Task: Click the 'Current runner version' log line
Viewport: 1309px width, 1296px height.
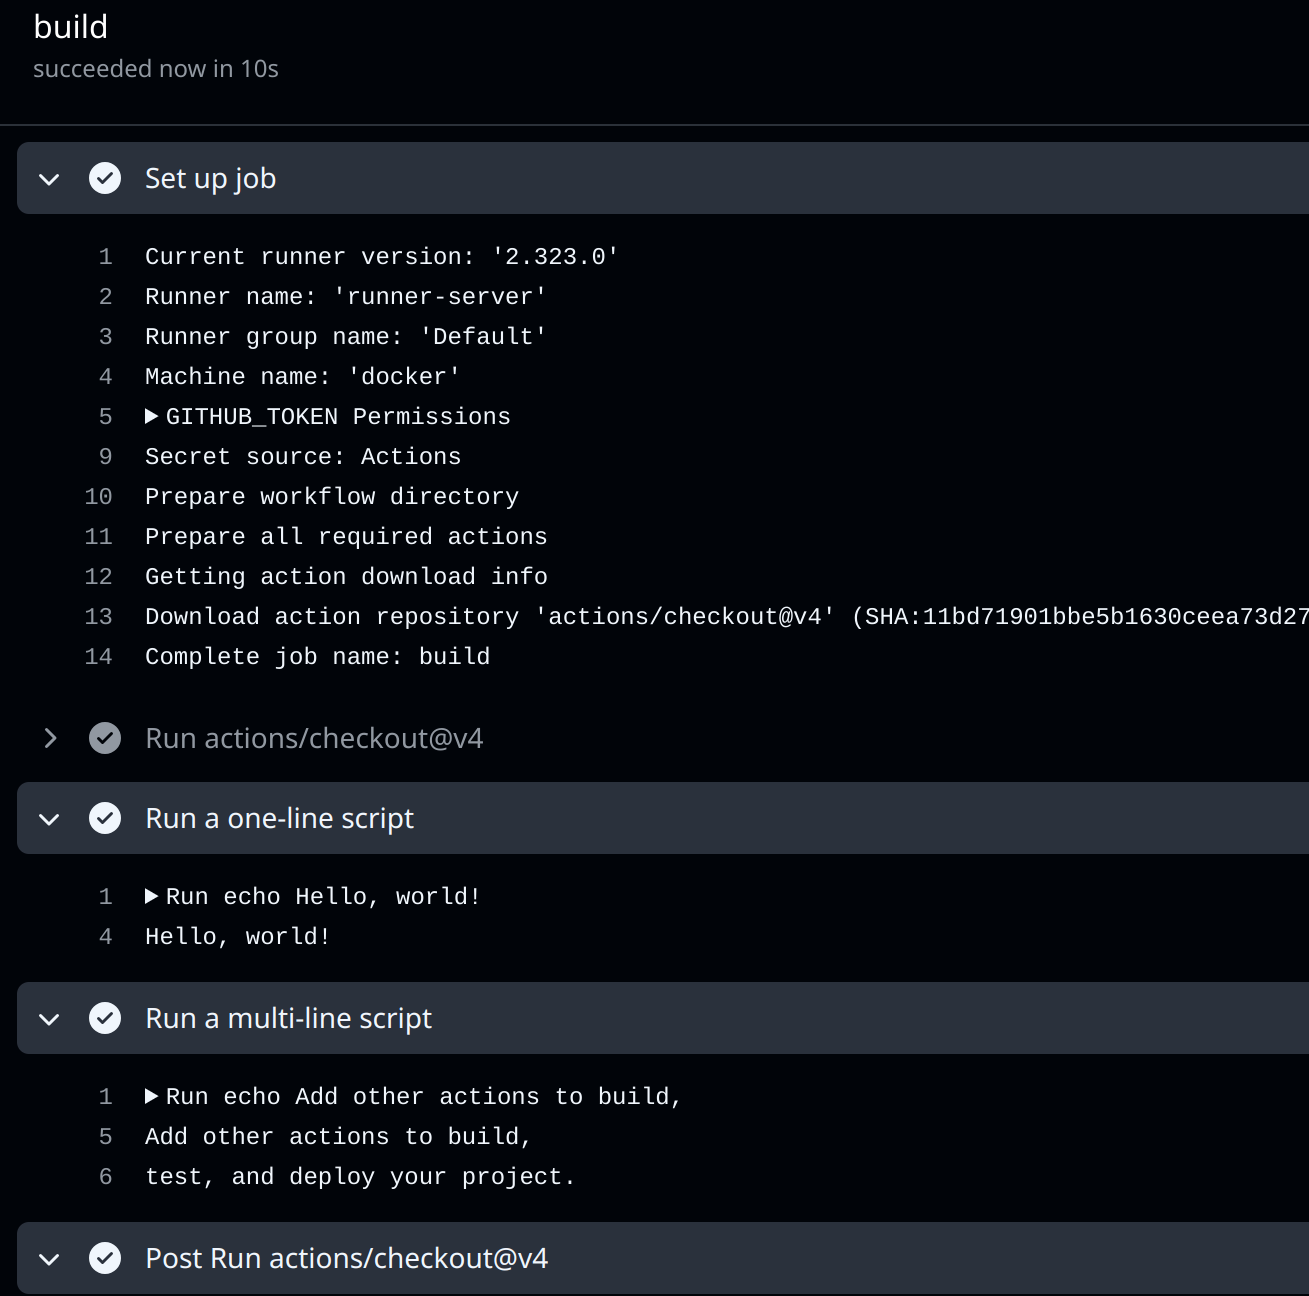Action: 381,256
